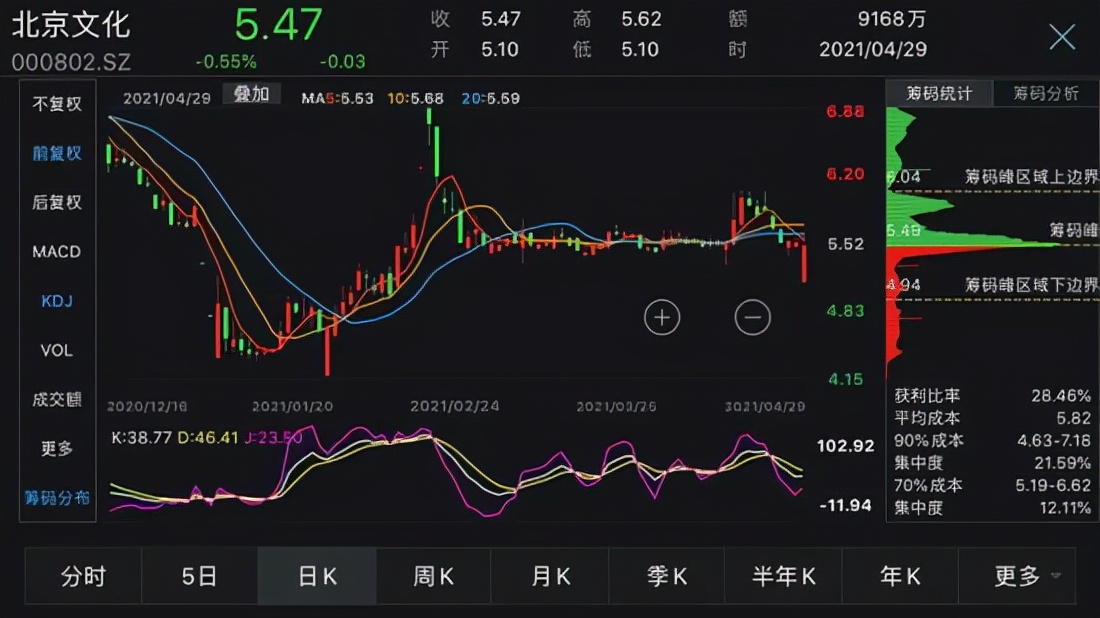Zoom in the K-line chart with plus icon
Screen dimensions: 1100x618
(x=662, y=318)
